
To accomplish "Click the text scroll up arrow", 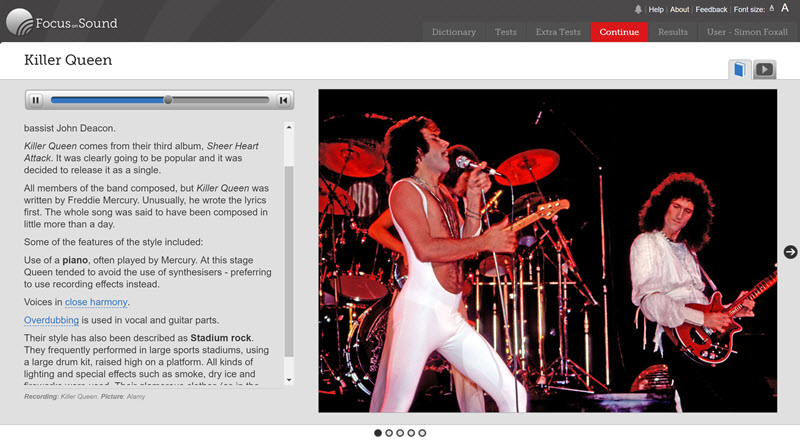I will click(x=289, y=127).
